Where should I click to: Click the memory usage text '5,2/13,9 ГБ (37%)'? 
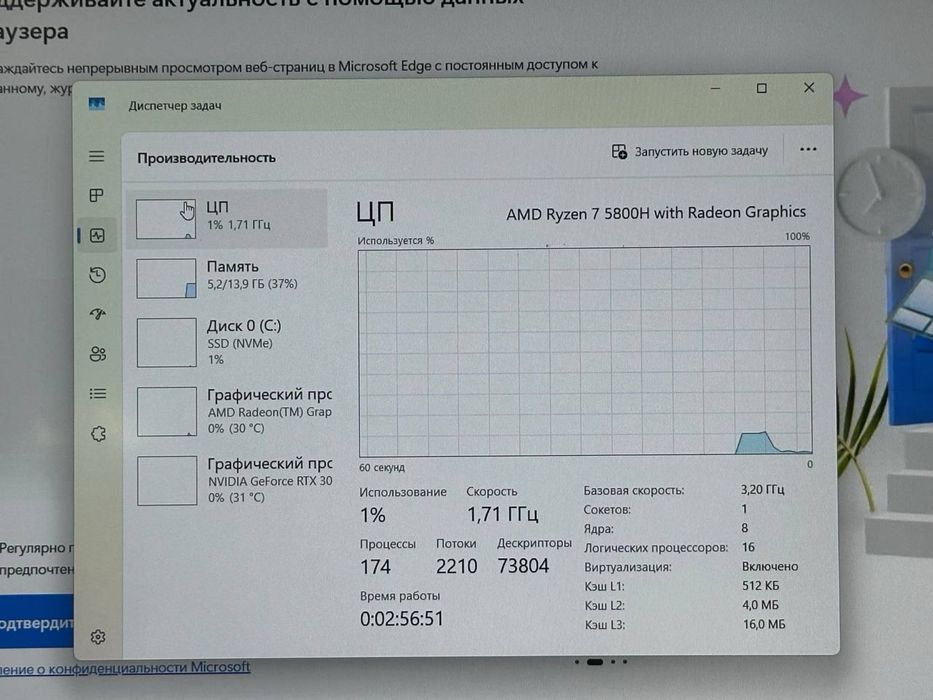252,284
